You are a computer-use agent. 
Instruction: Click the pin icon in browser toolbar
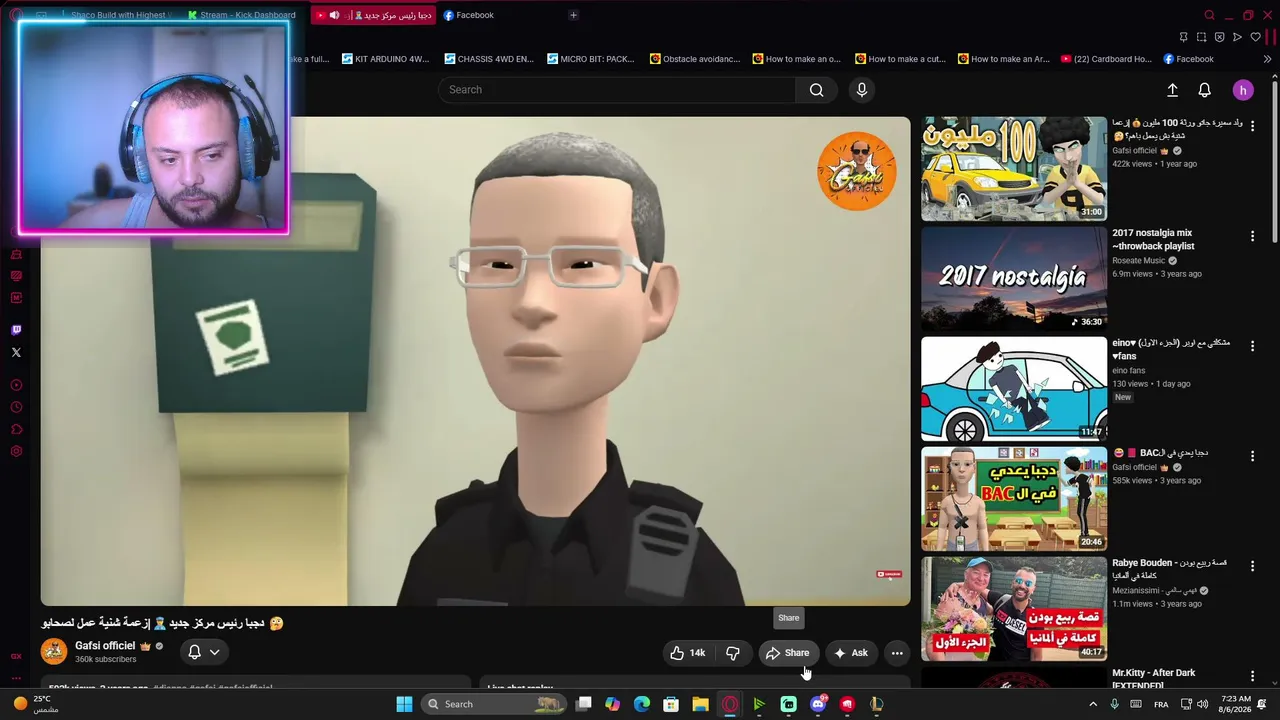coord(1183,37)
